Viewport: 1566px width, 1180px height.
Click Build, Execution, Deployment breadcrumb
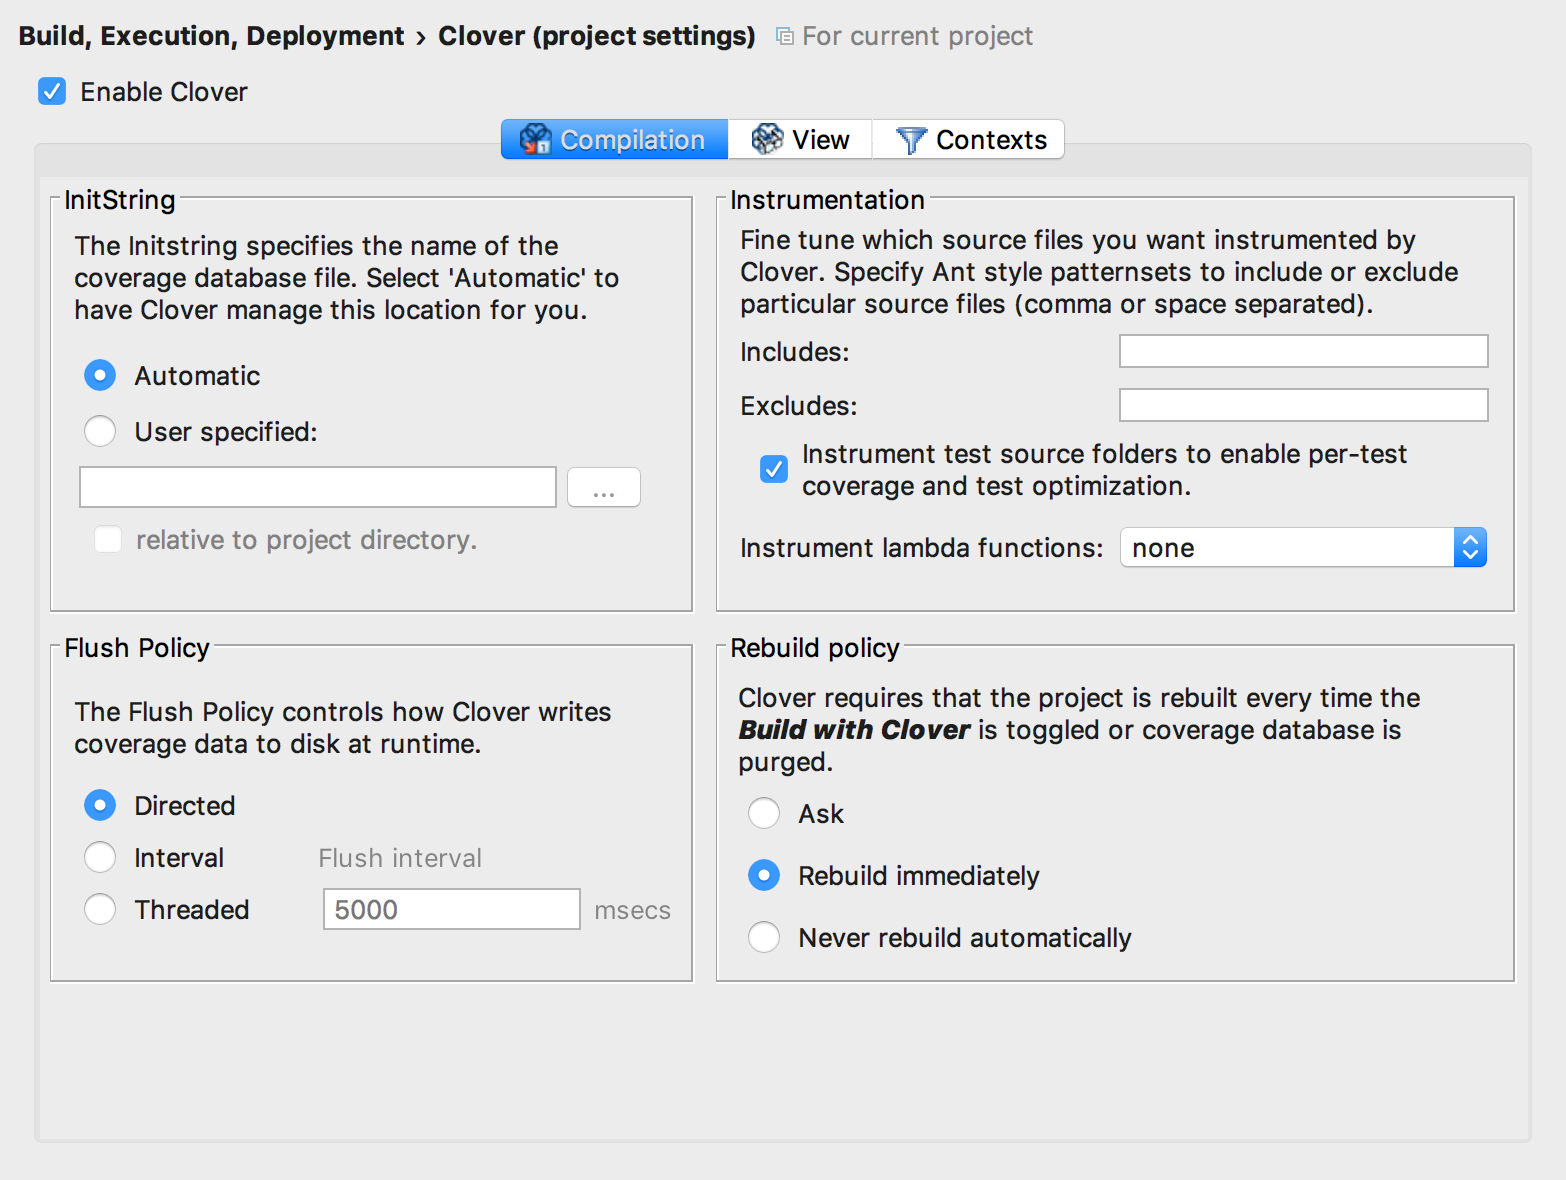[x=211, y=36]
